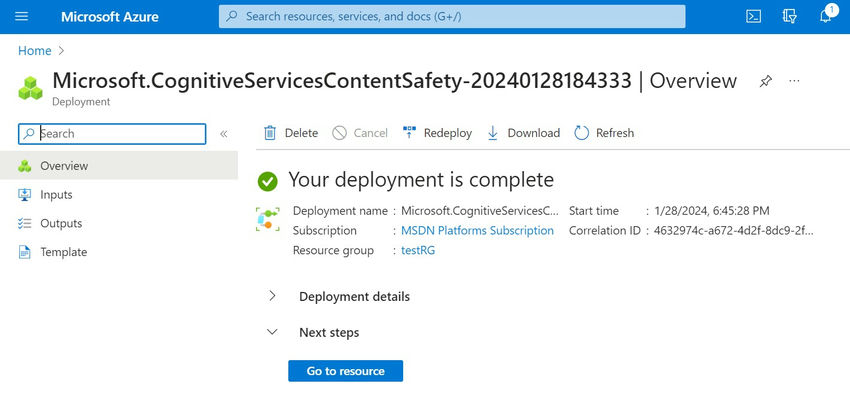Focus the global search resources box
The height and width of the screenshot is (411, 850).
click(x=452, y=16)
